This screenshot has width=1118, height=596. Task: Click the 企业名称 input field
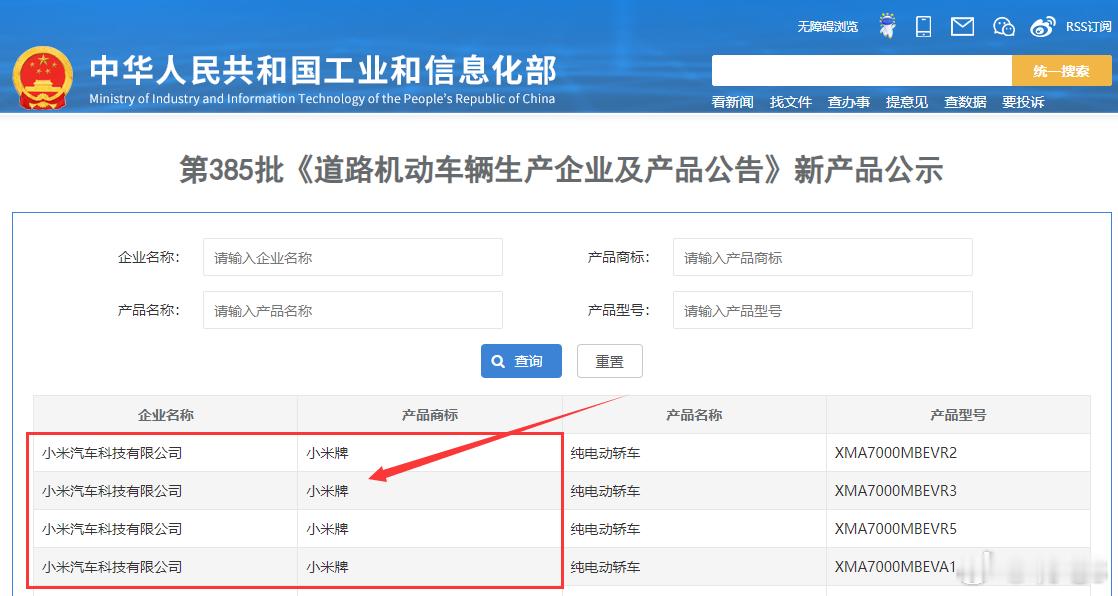(353, 257)
